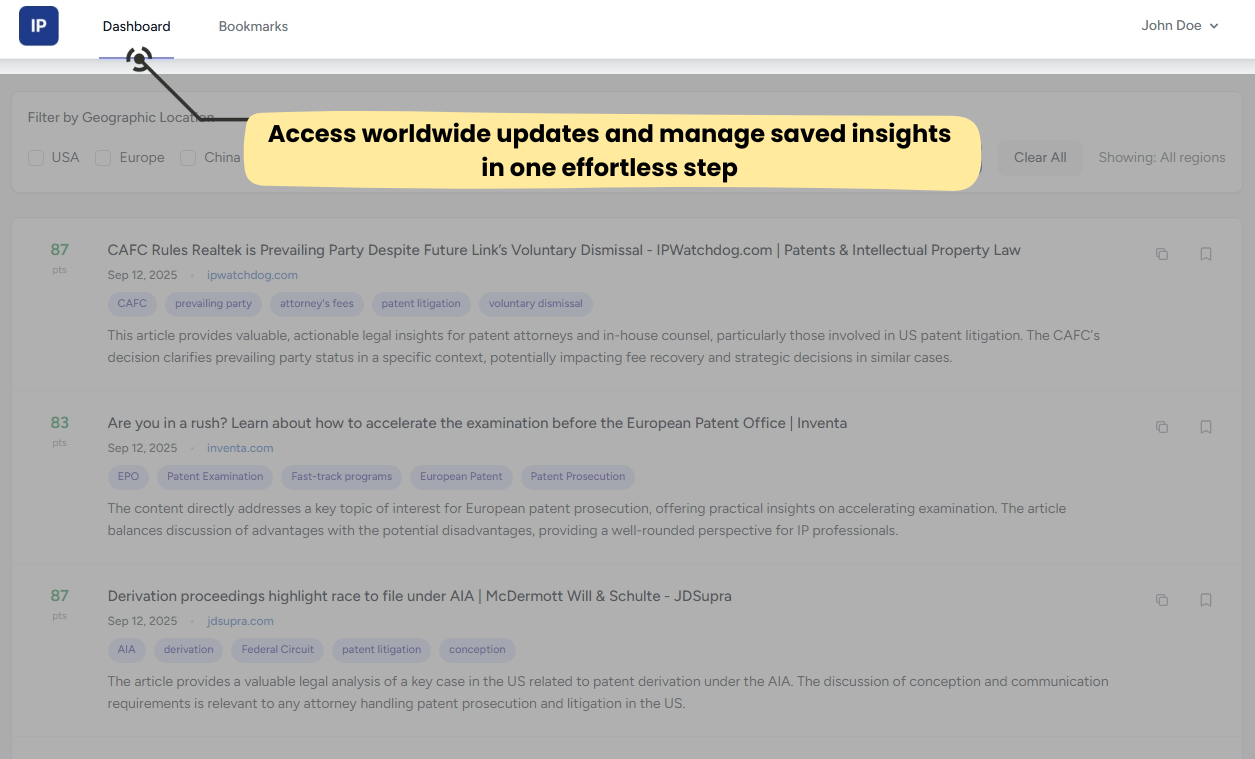The width and height of the screenshot is (1255, 759).
Task: Bookmark the European Patent Office article
Action: pyautogui.click(x=1205, y=427)
